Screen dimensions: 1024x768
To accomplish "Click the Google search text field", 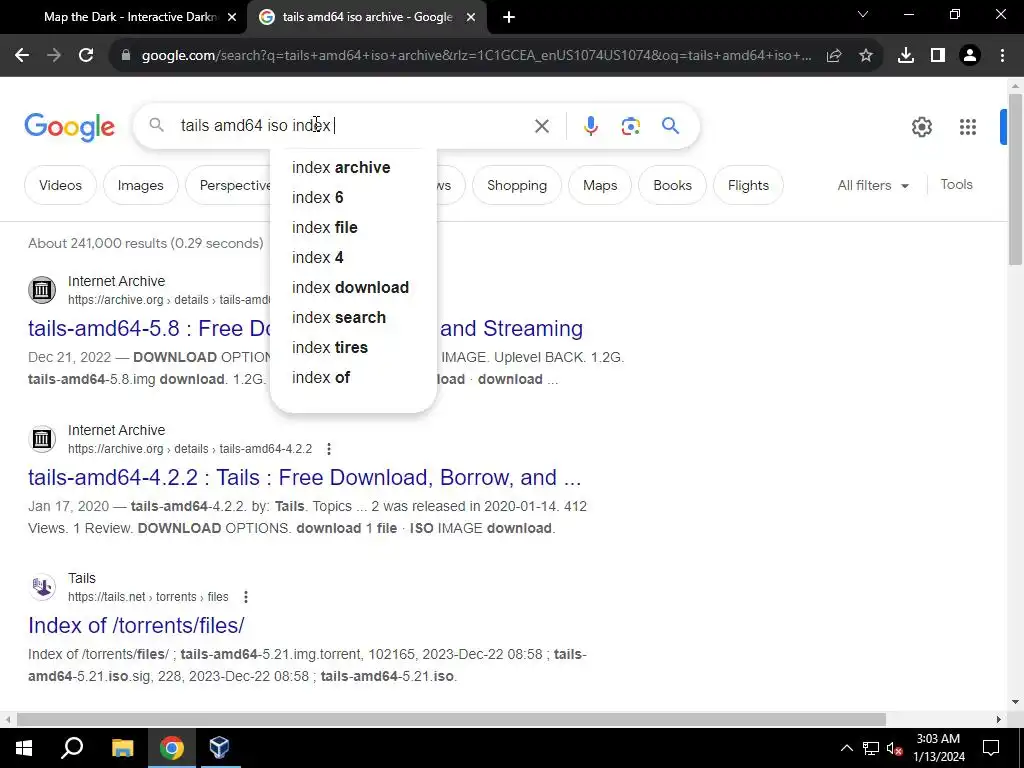I will (353, 125).
